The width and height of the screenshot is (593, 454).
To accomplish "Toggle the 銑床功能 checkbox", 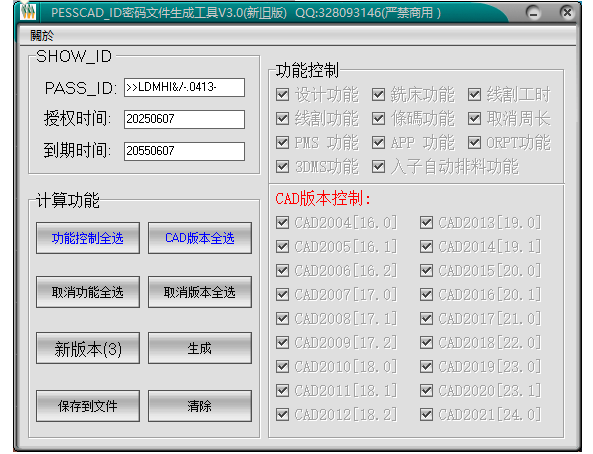I will (378, 95).
